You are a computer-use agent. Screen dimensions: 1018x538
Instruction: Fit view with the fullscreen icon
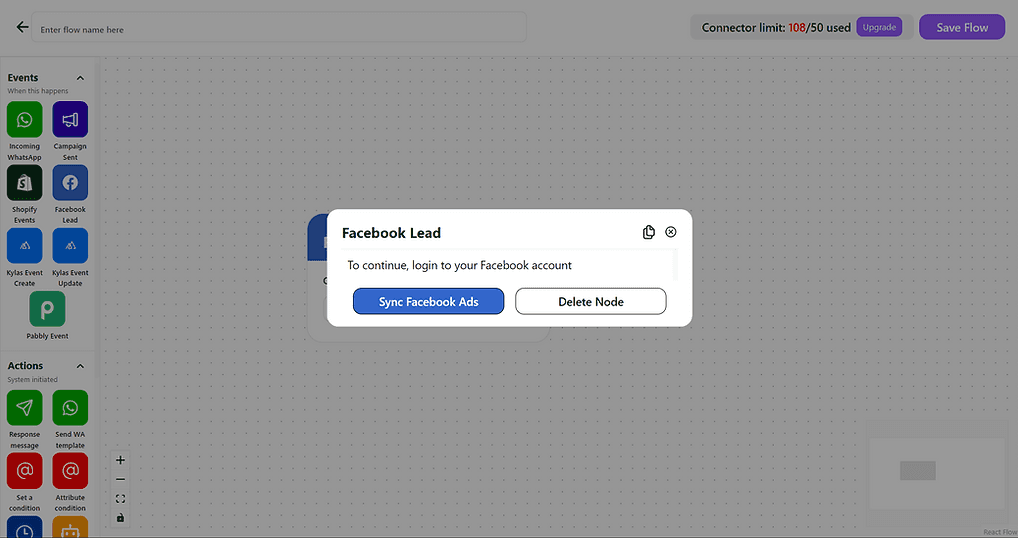pos(120,498)
